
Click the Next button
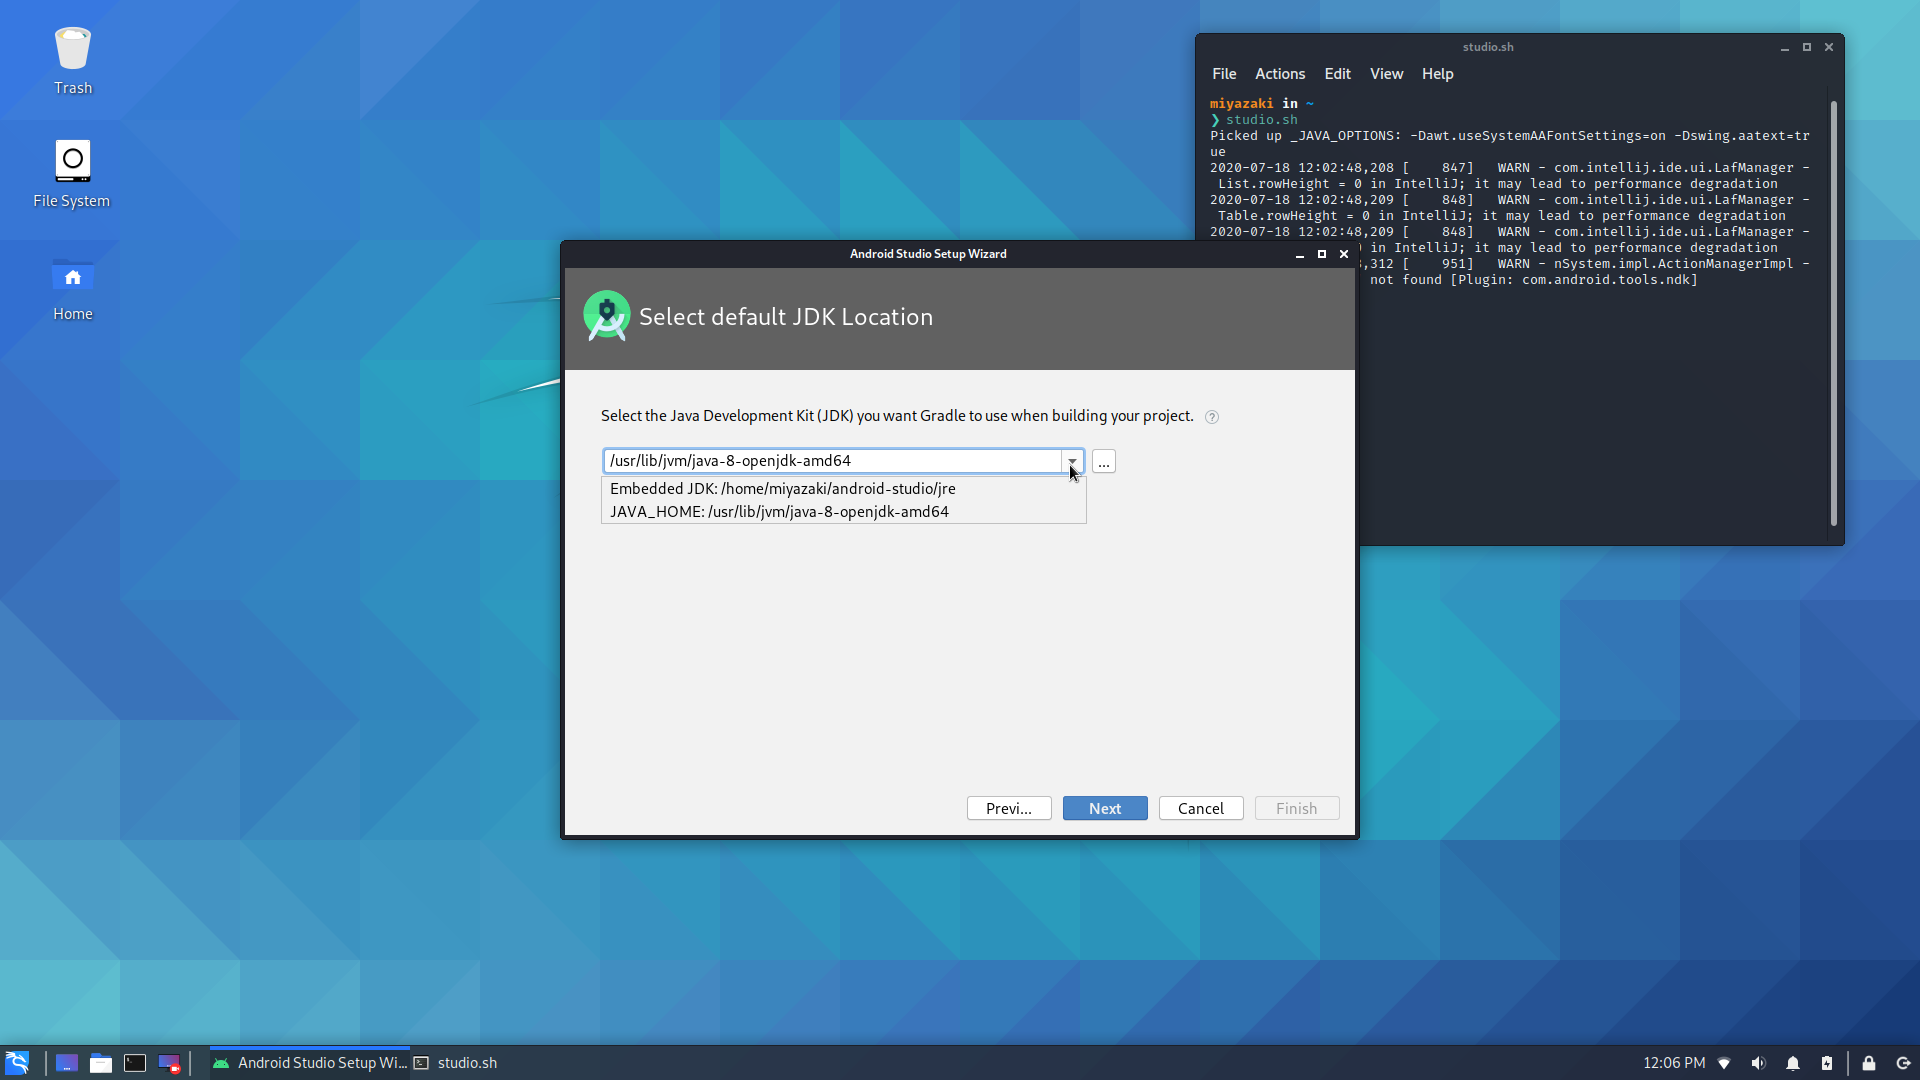pos(1104,808)
